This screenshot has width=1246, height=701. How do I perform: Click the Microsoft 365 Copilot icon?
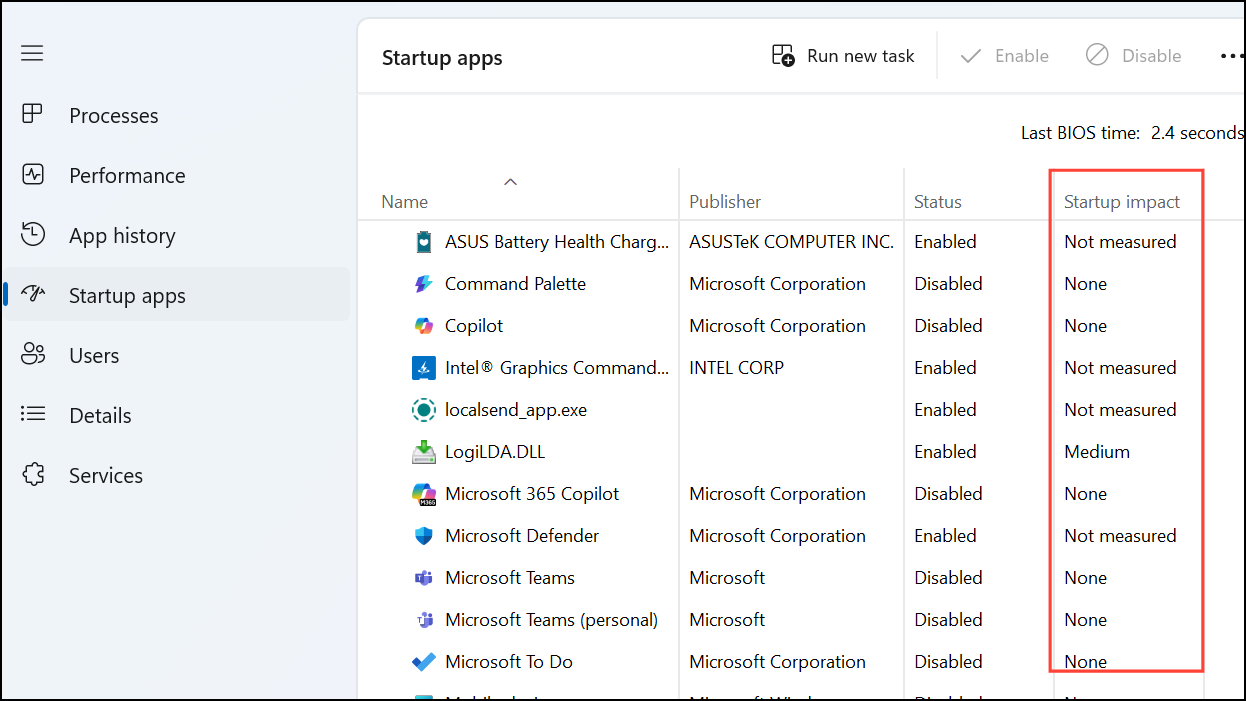(424, 494)
